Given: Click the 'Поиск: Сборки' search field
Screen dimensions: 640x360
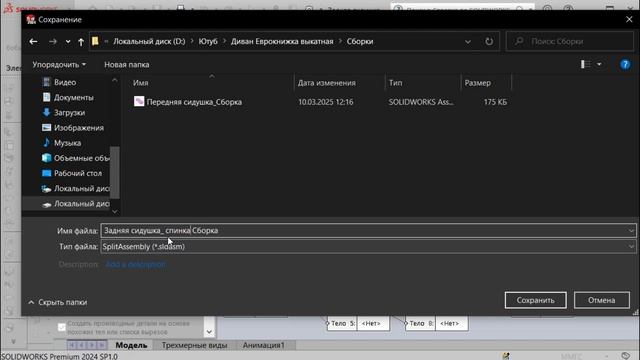Looking at the screenshot, I should click(570, 41).
